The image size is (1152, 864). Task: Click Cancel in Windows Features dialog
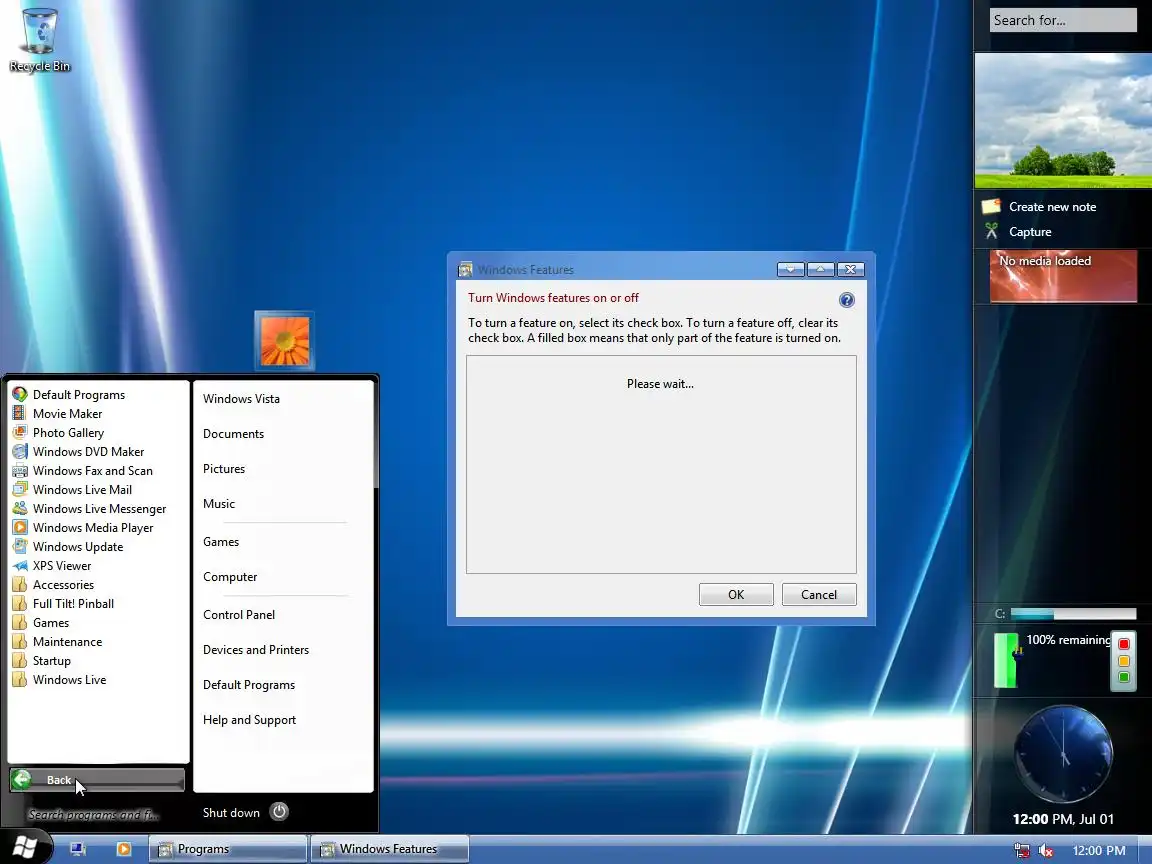(x=819, y=594)
